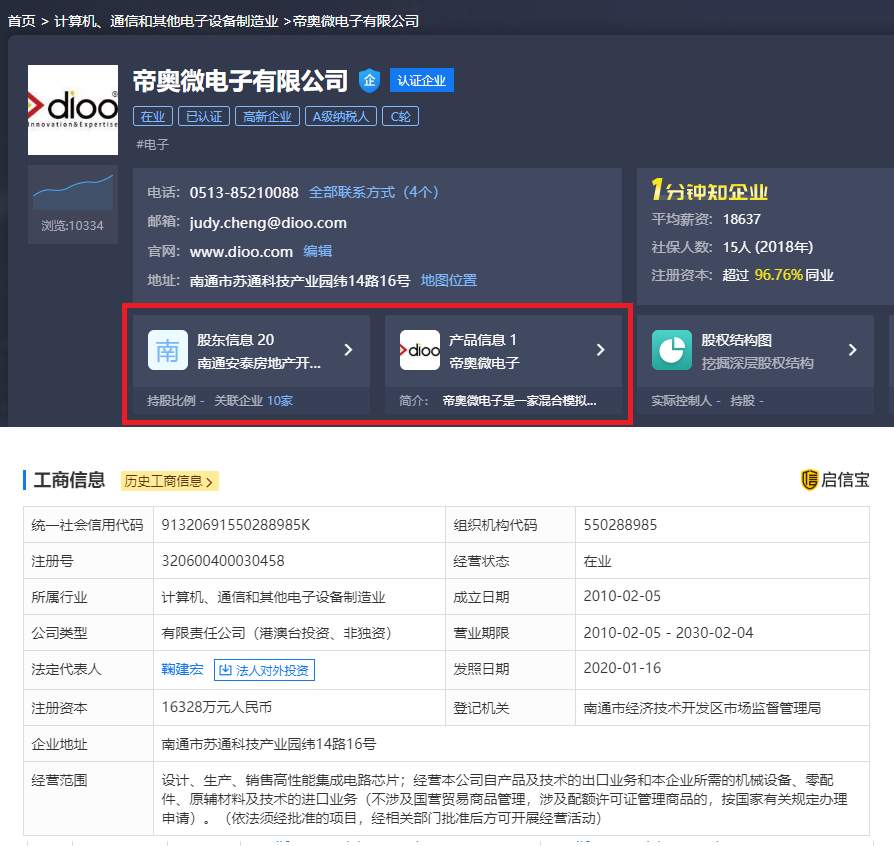Viewport: 894px width, 846px height.
Task: Expand equity structure card arrow
Action: (x=852, y=350)
